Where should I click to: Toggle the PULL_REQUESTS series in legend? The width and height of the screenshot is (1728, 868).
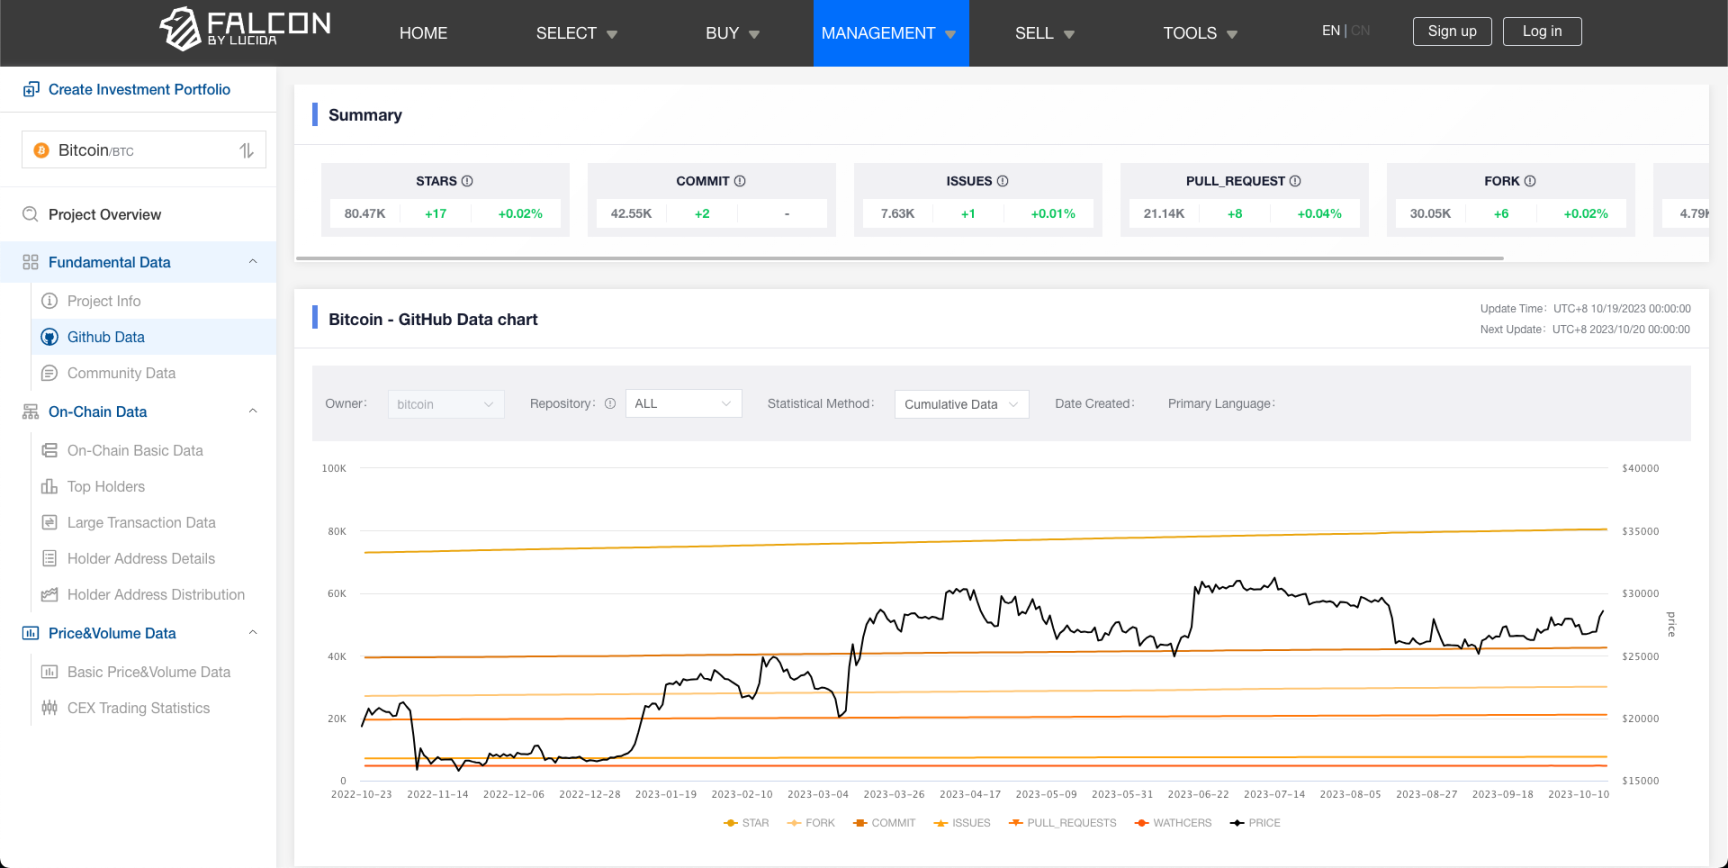pos(1063,823)
